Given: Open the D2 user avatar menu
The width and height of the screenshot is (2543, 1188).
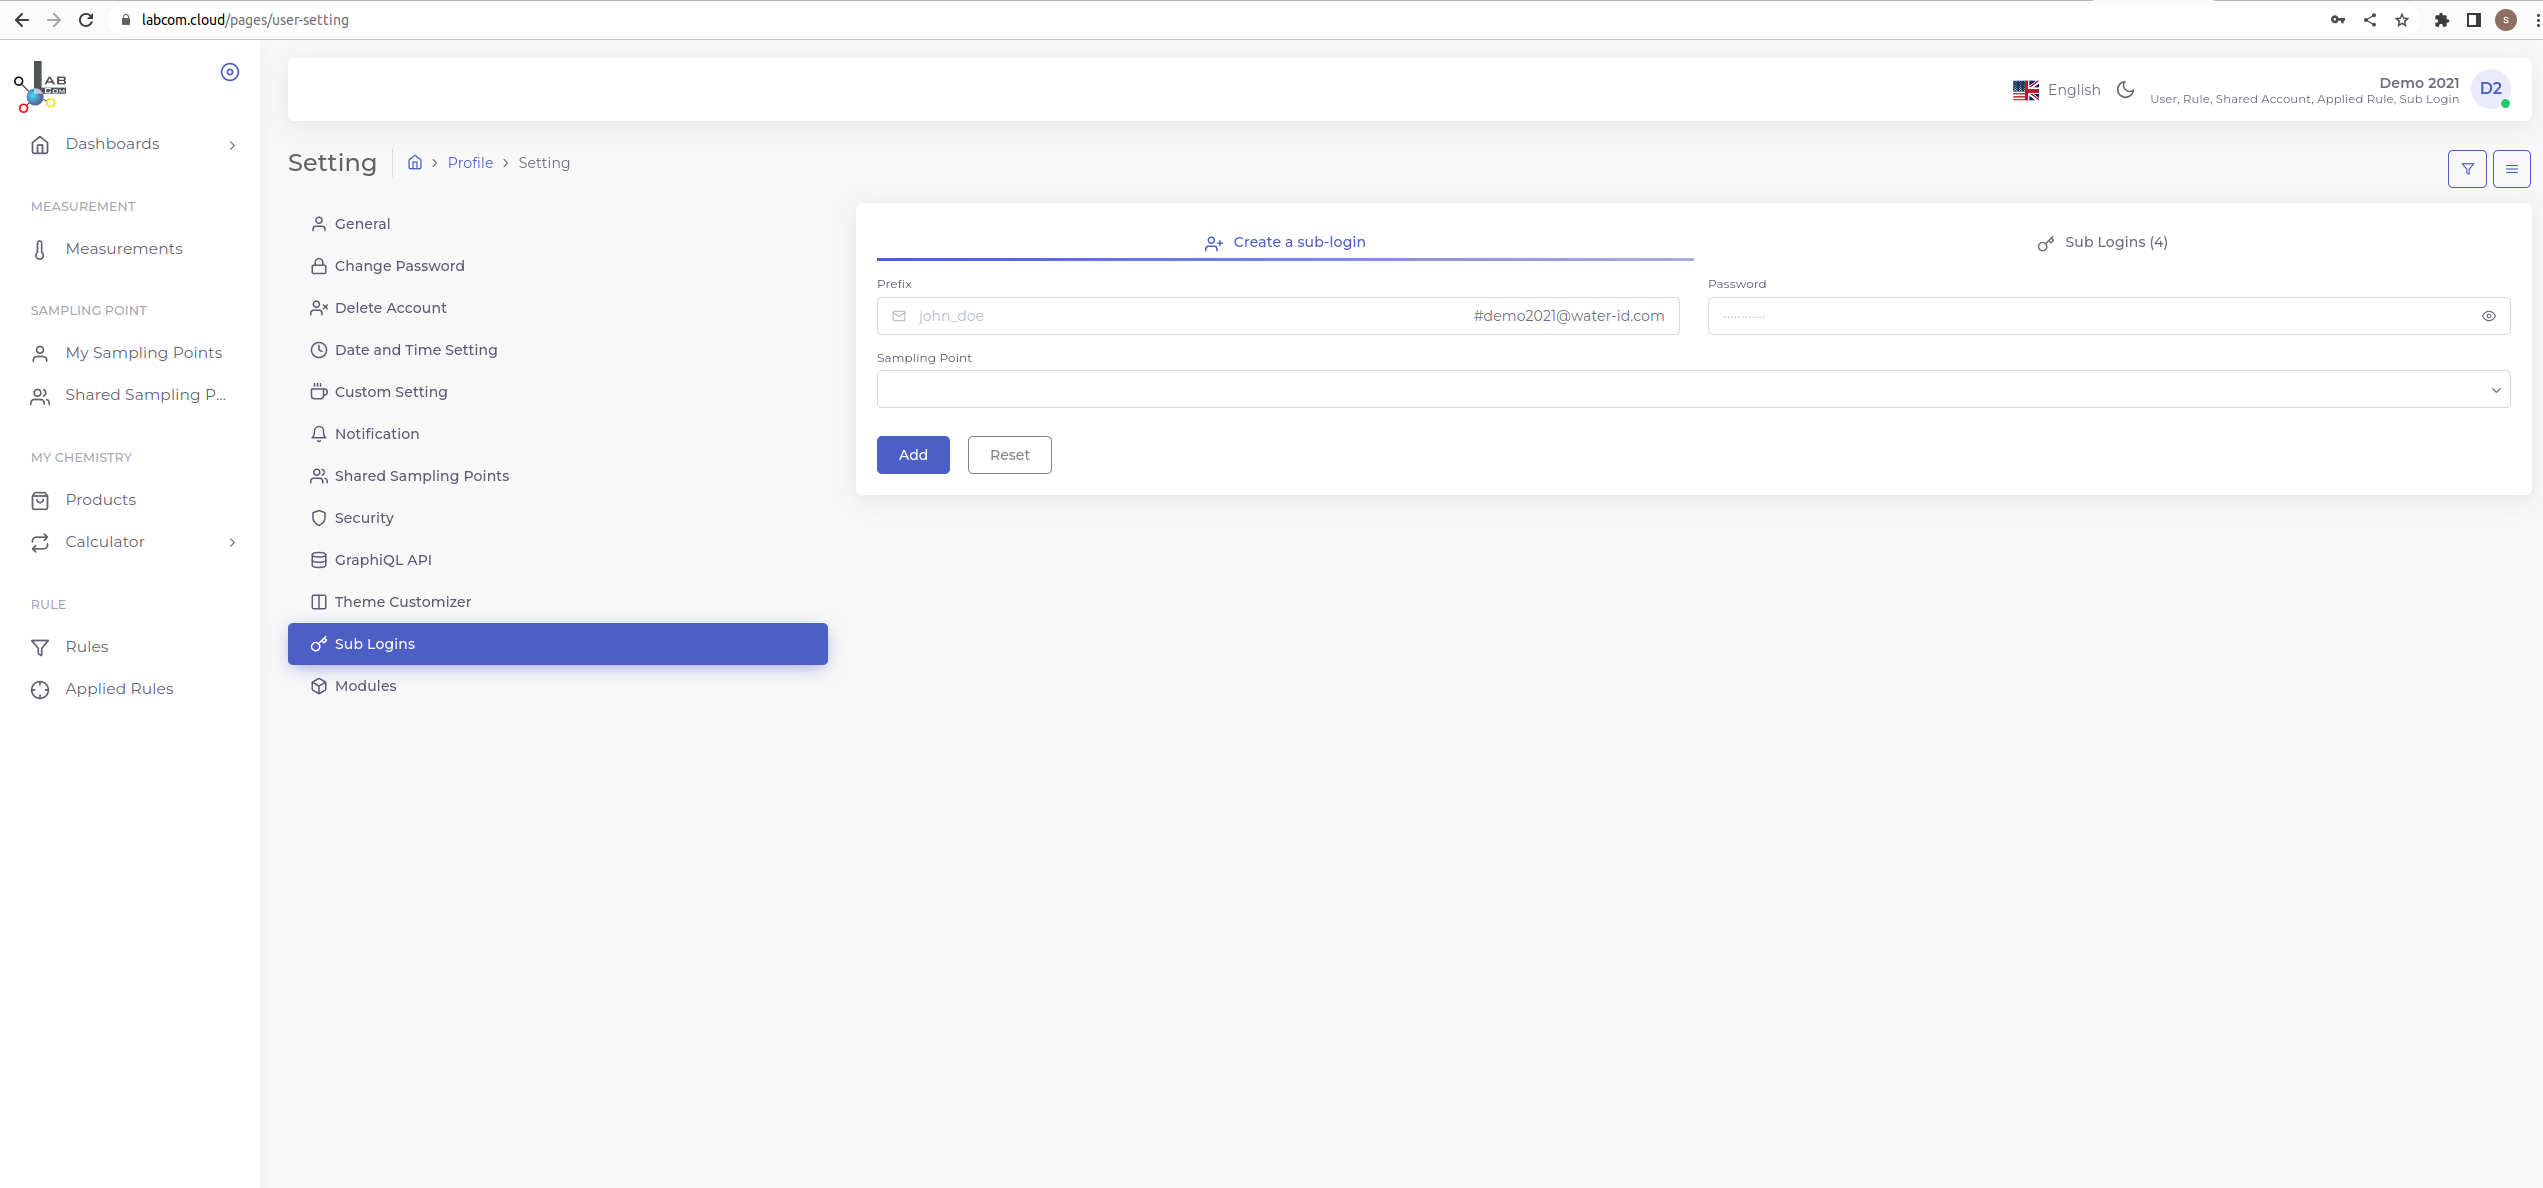Looking at the screenshot, I should [x=2491, y=89].
